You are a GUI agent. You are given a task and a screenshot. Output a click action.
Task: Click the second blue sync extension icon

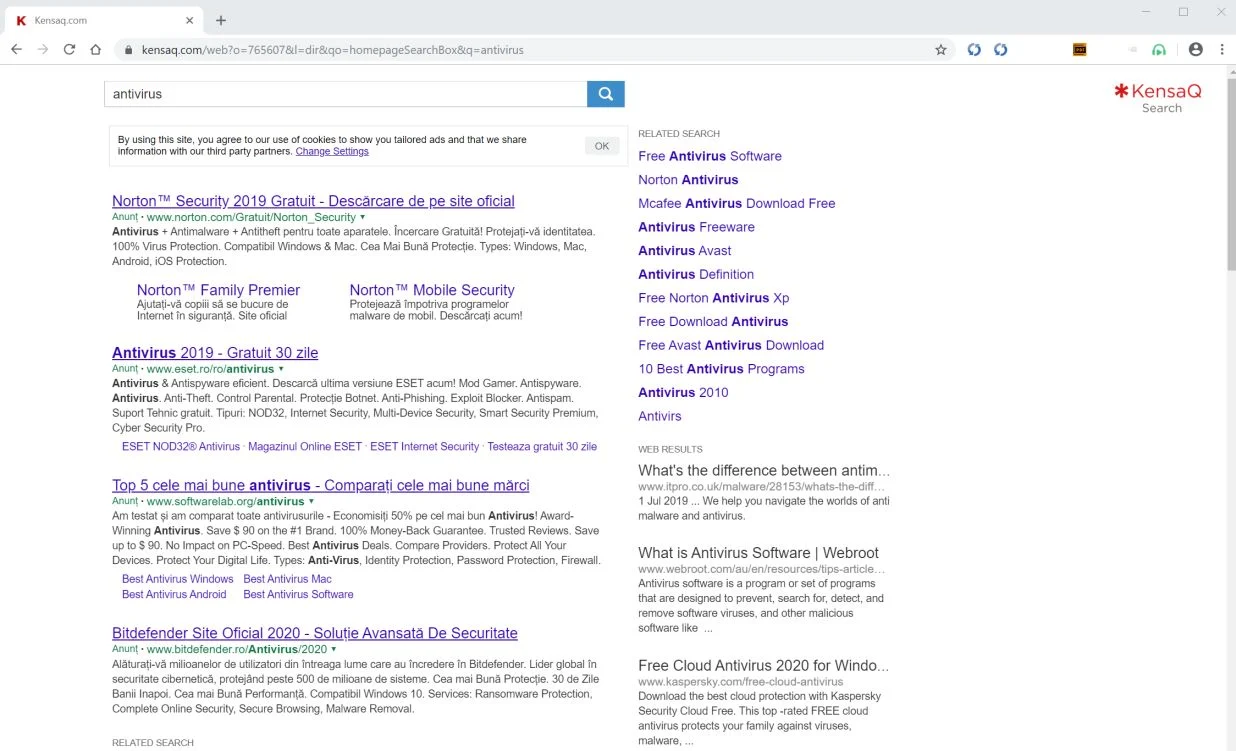coord(1001,49)
